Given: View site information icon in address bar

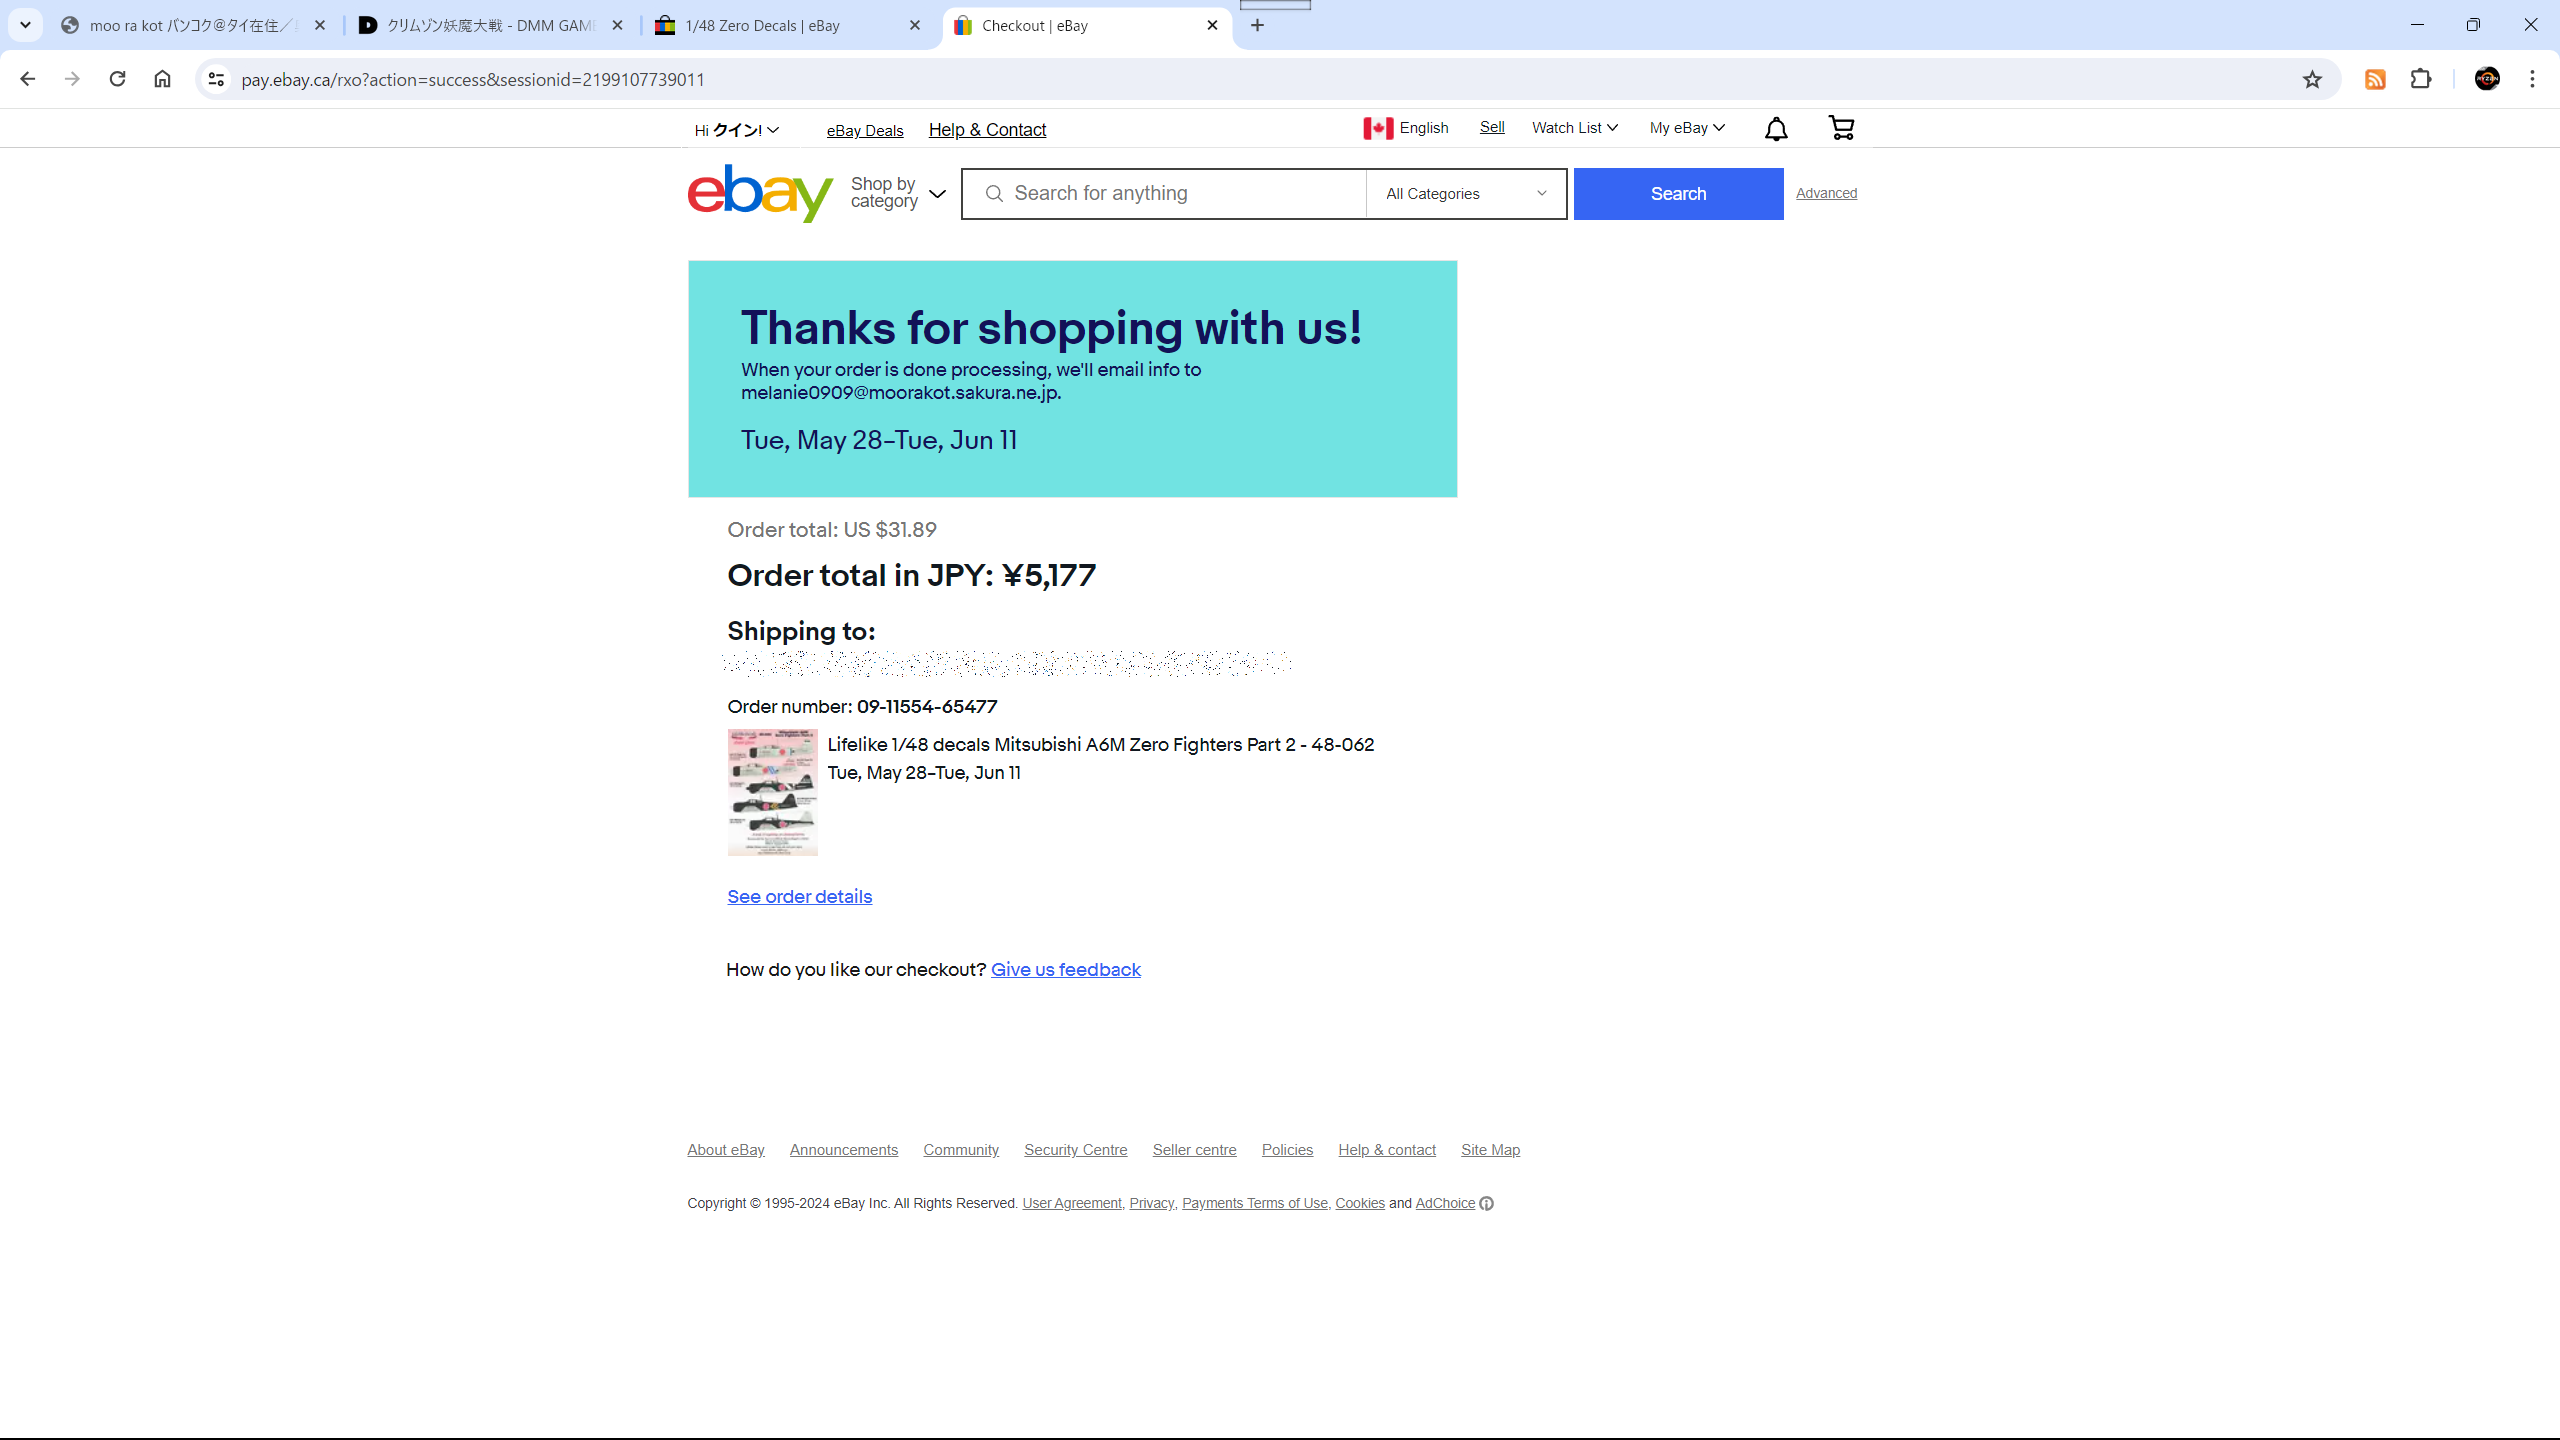Looking at the screenshot, I should click(216, 79).
